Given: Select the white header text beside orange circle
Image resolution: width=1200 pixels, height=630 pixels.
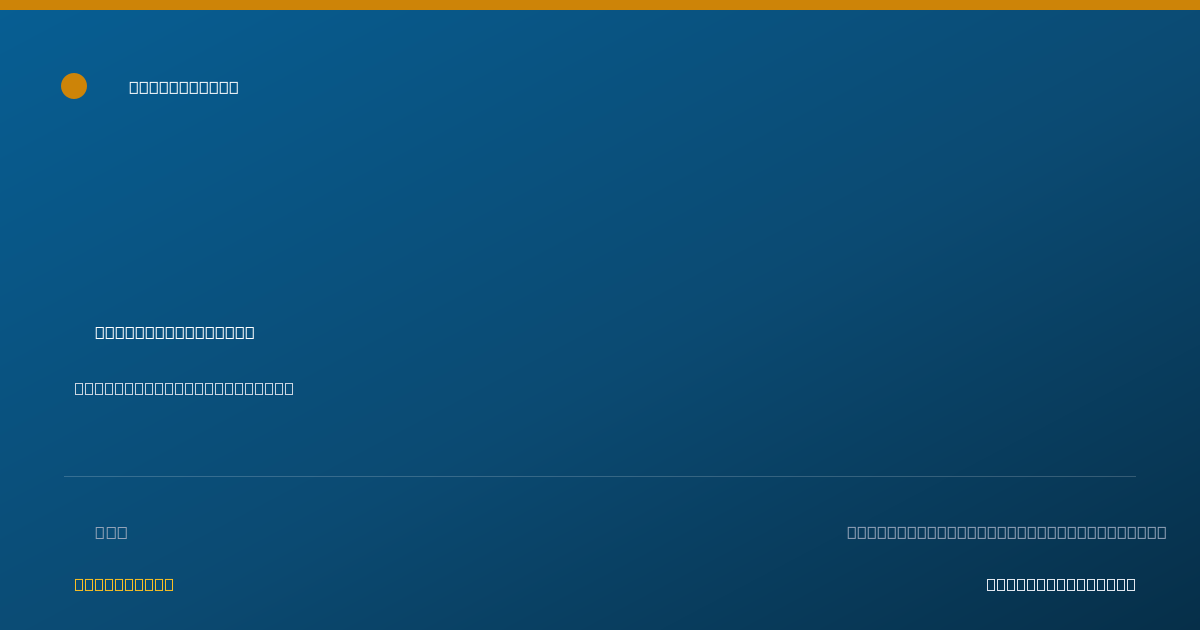Looking at the screenshot, I should (x=184, y=87).
